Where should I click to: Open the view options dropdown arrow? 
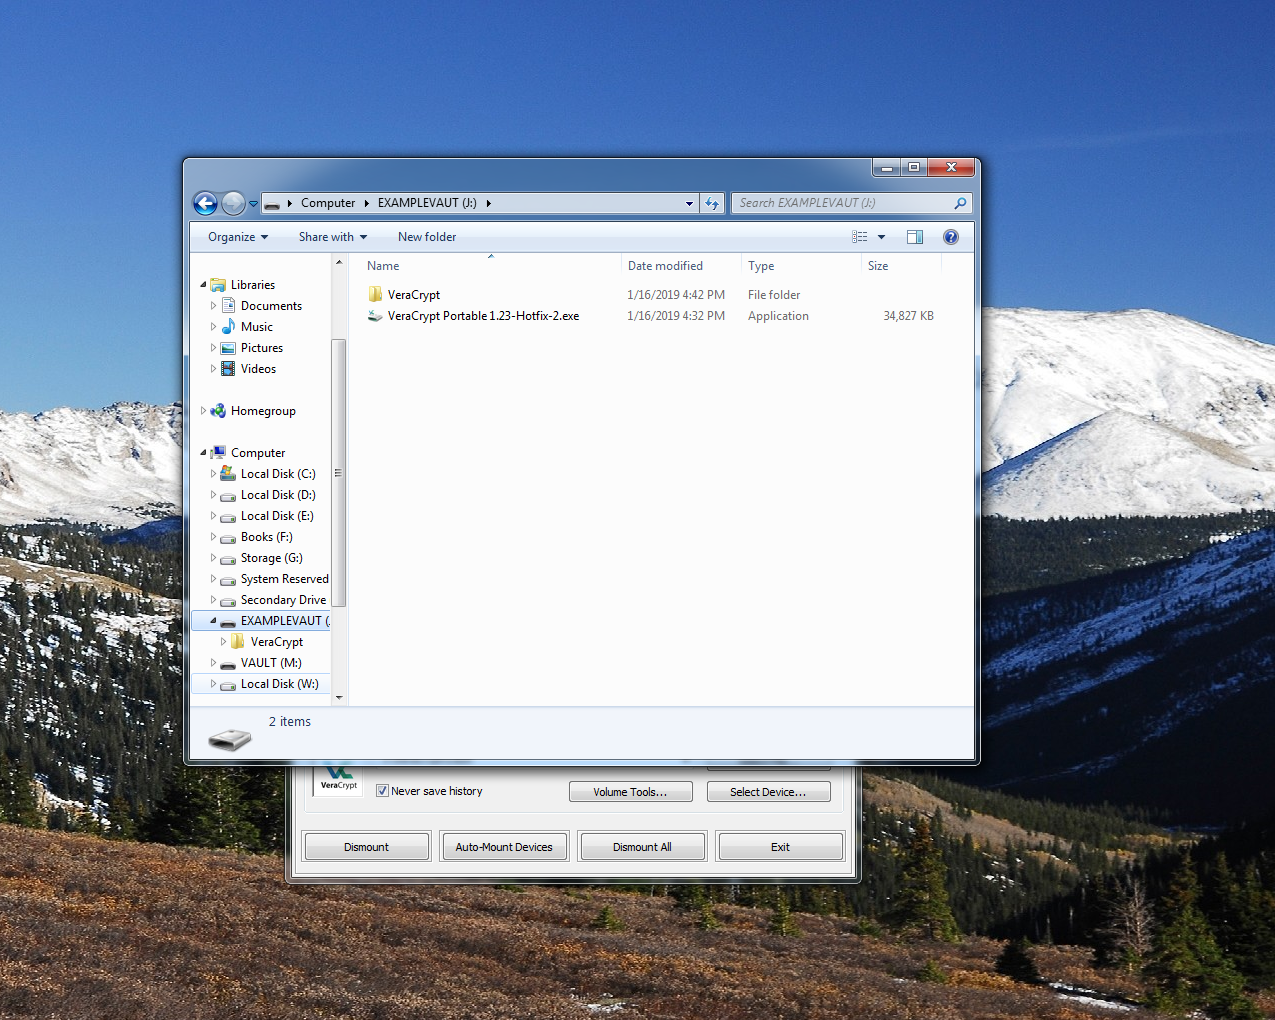881,237
